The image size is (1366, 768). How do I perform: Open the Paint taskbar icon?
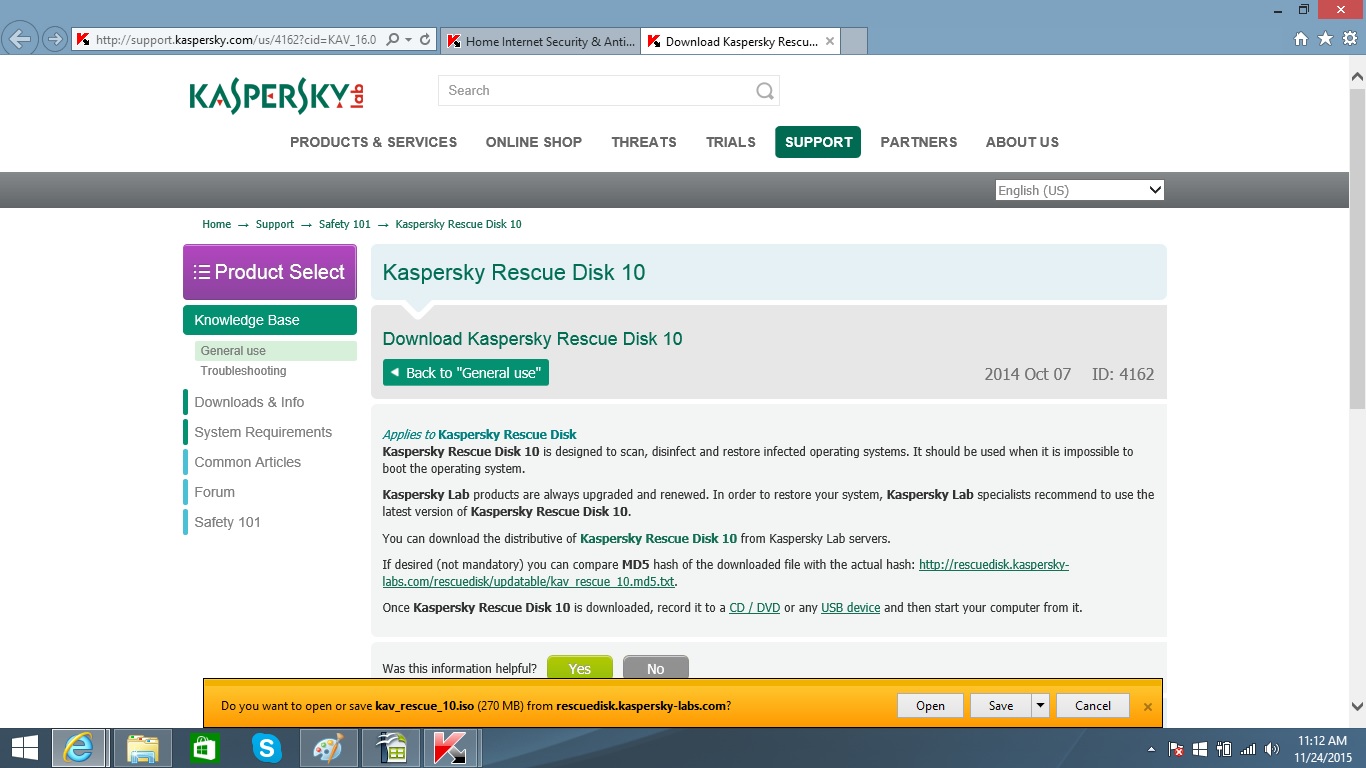(x=328, y=748)
